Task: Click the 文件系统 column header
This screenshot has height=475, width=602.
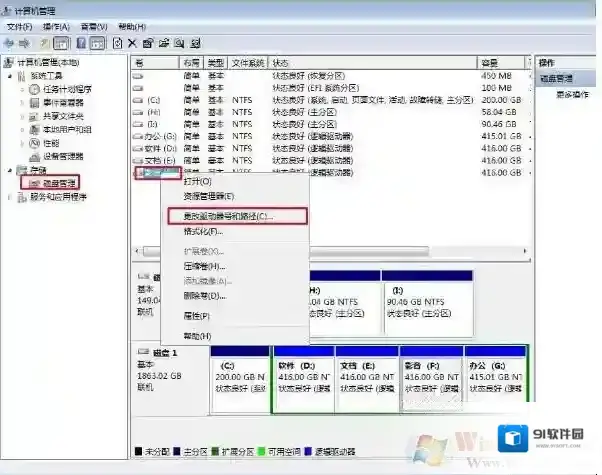Action: point(248,62)
